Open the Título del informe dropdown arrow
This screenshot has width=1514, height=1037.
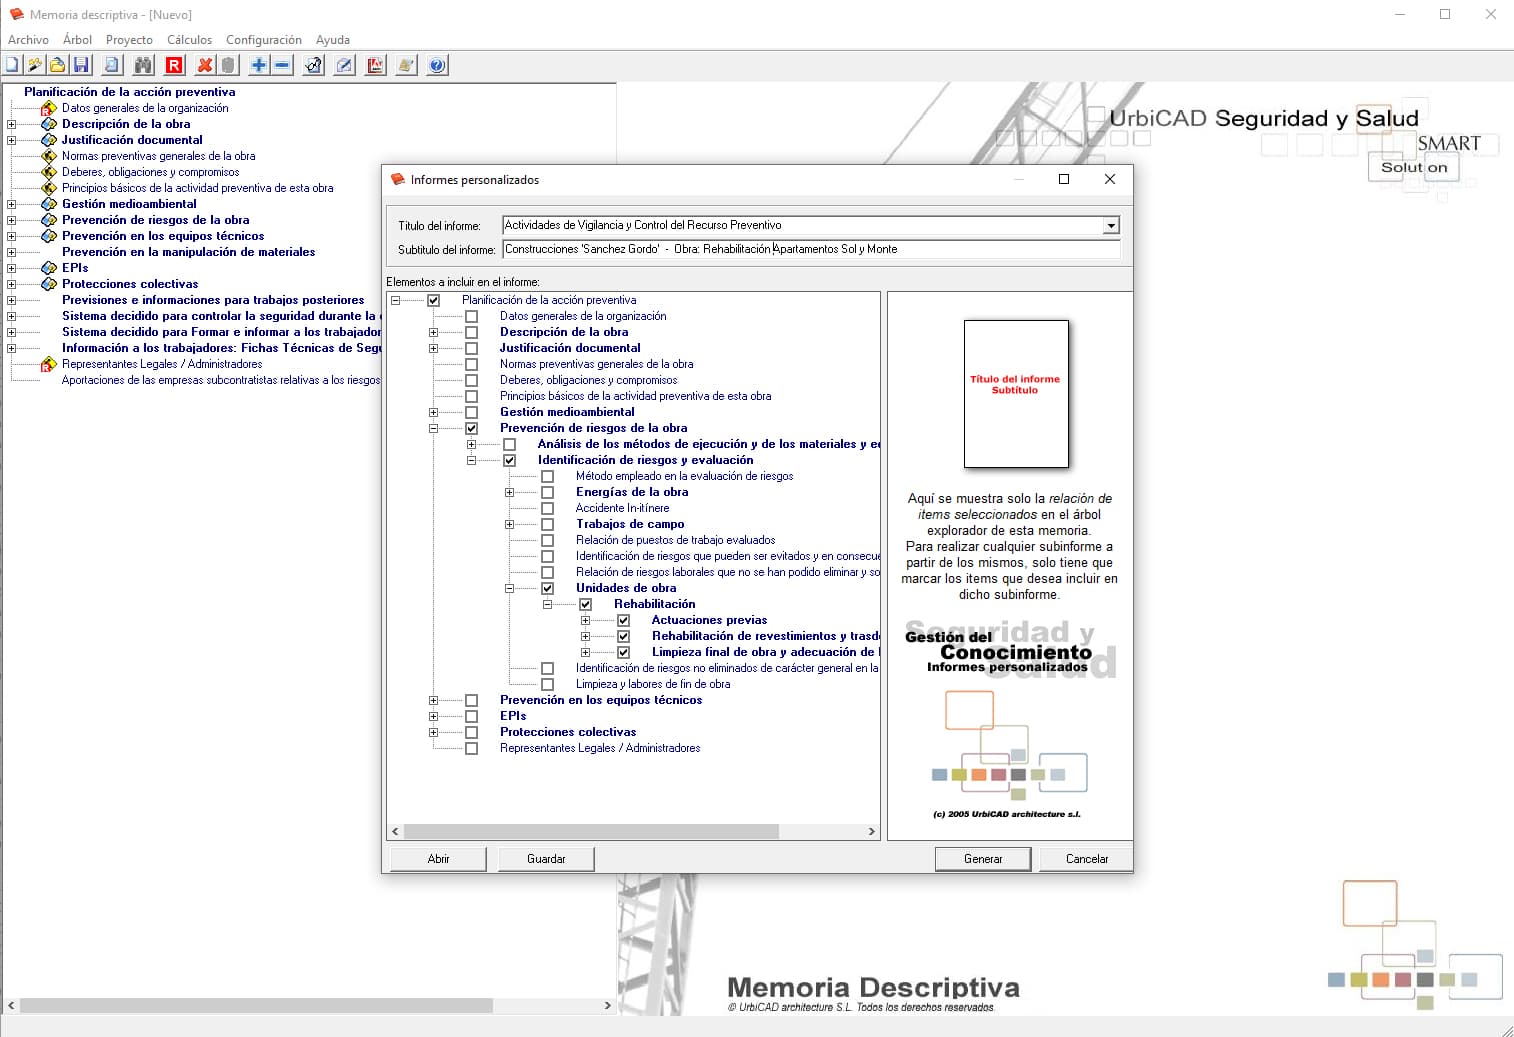pos(1111,226)
